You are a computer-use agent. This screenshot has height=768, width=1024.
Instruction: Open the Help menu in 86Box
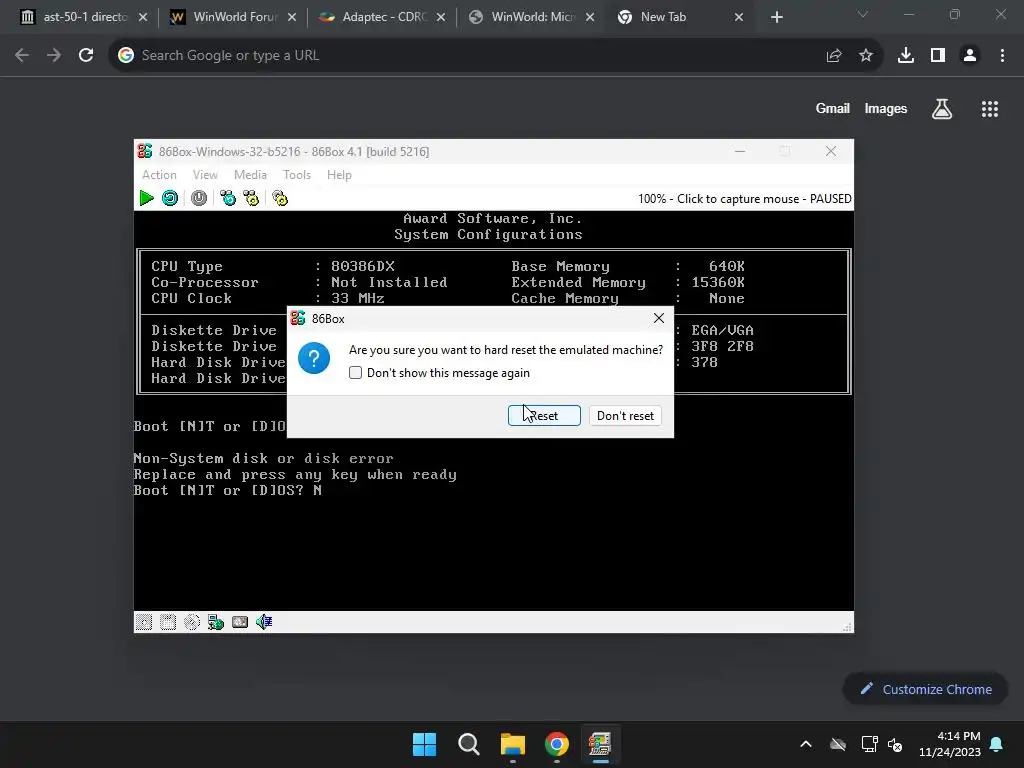point(339,175)
